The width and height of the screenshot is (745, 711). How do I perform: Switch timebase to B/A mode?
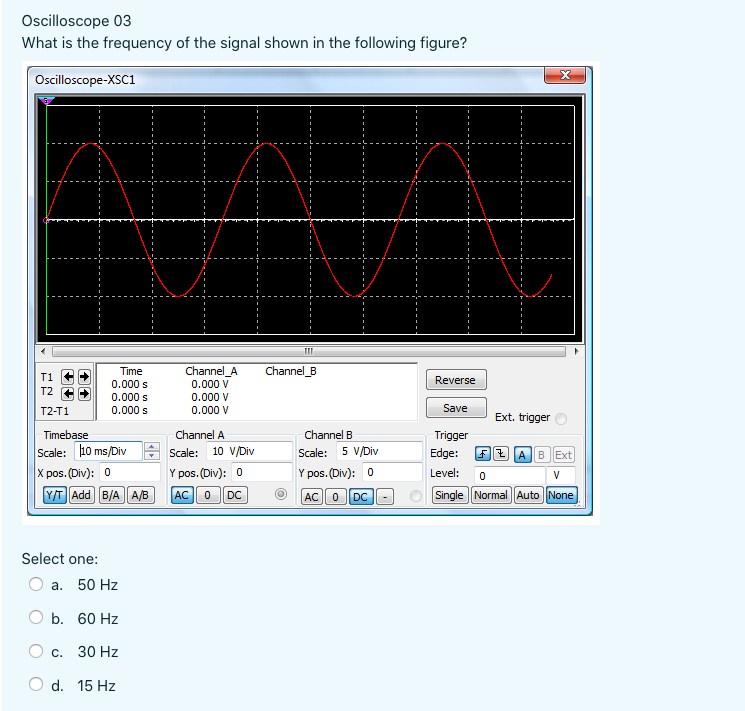point(111,495)
